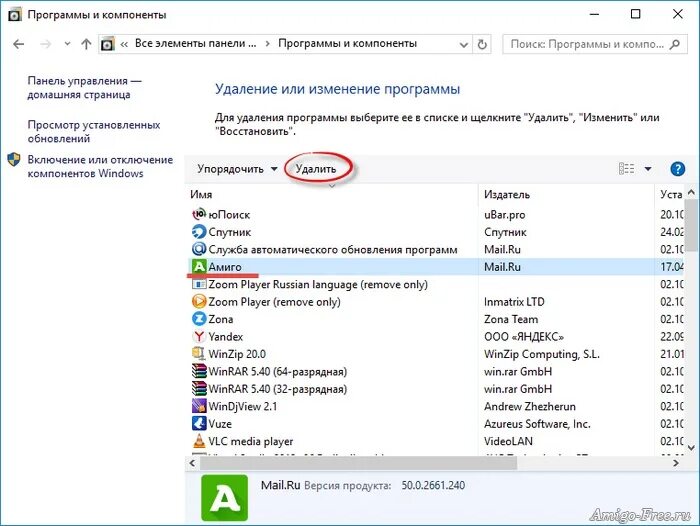Click the WinZip 20.0 icon
Viewport: 700px width, 526px height.
click(x=199, y=354)
